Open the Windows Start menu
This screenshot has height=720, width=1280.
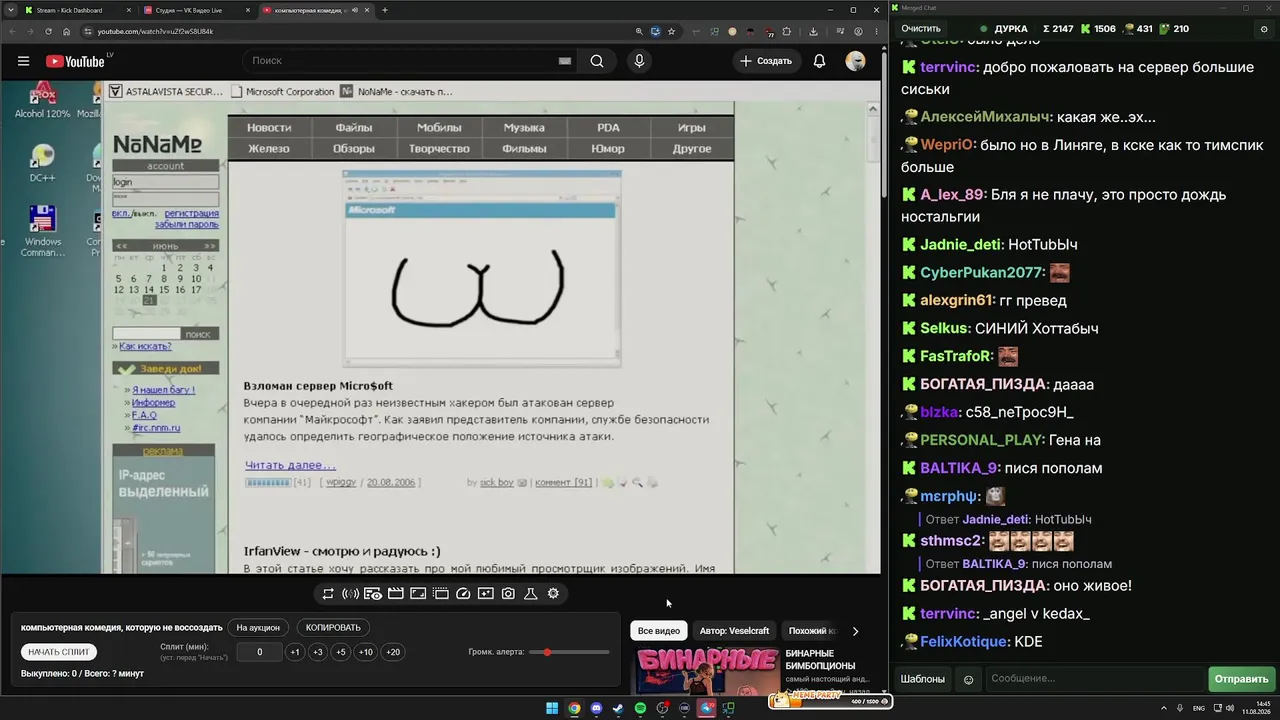coord(552,709)
